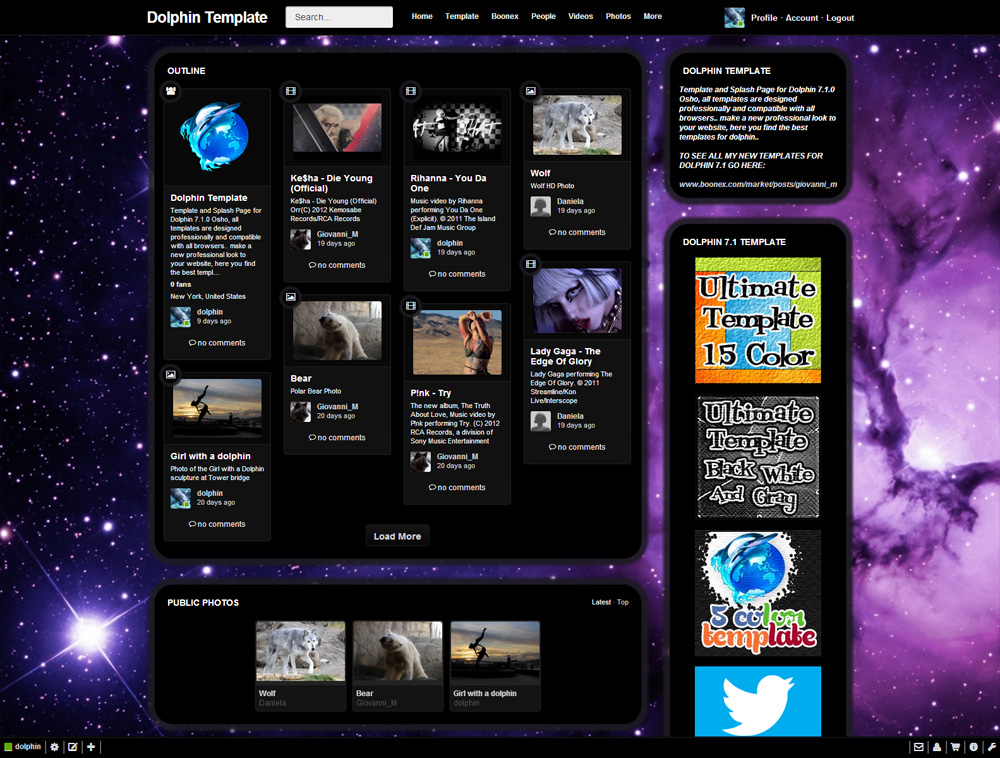
Task: Click Giovanni_M under Bear in Public Photos
Action: [x=376, y=703]
